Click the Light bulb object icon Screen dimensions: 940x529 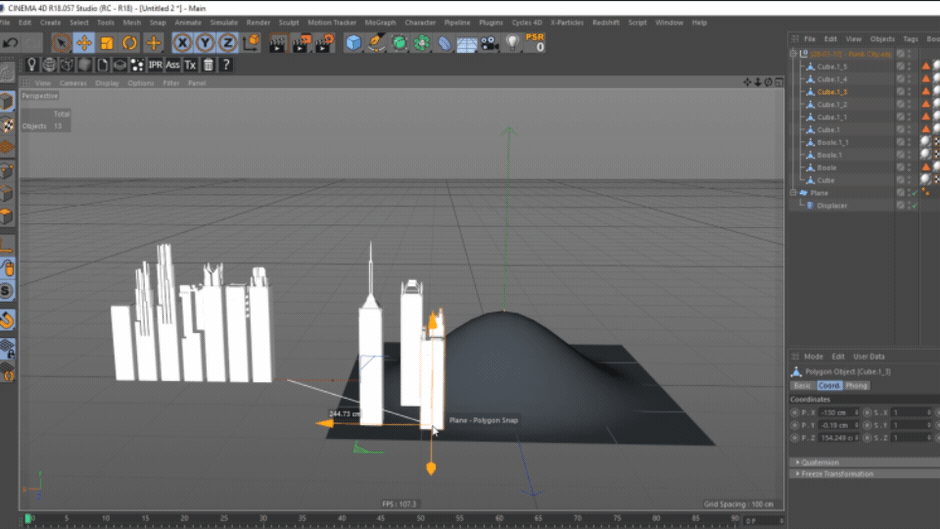[511, 43]
